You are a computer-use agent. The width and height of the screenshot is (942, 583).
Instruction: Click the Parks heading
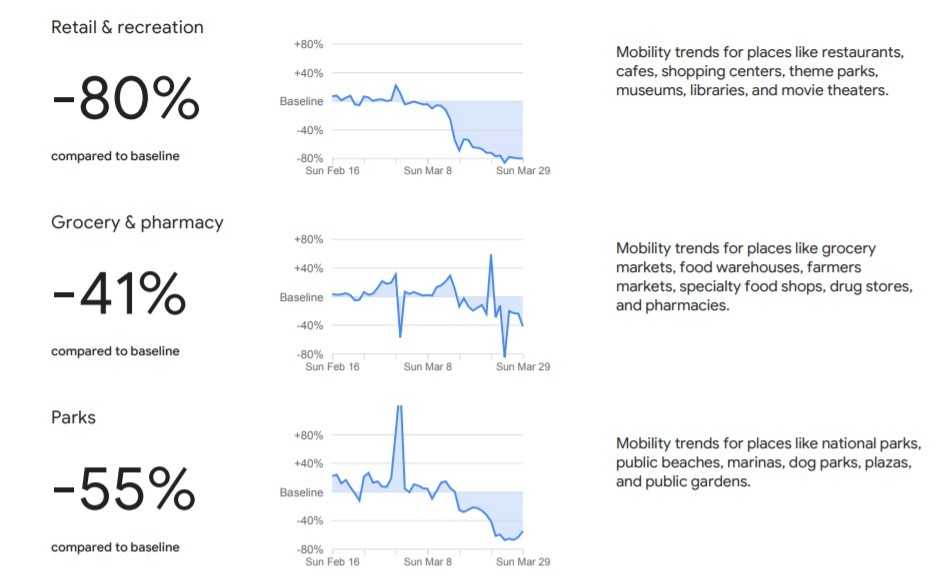(74, 417)
